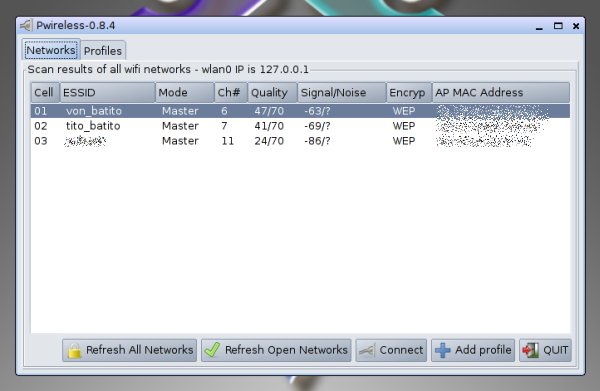
Task: Click cell number 02
Action: (41, 126)
